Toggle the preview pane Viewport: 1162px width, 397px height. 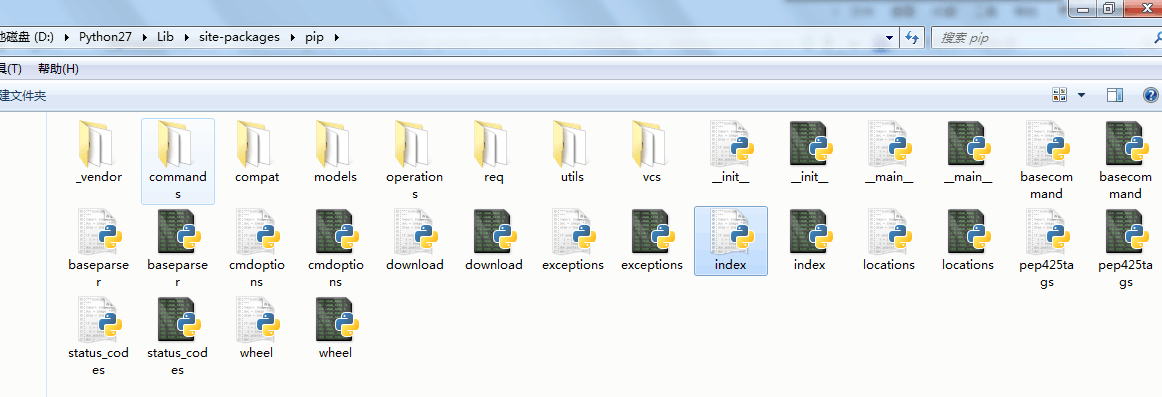pyautogui.click(x=1115, y=95)
